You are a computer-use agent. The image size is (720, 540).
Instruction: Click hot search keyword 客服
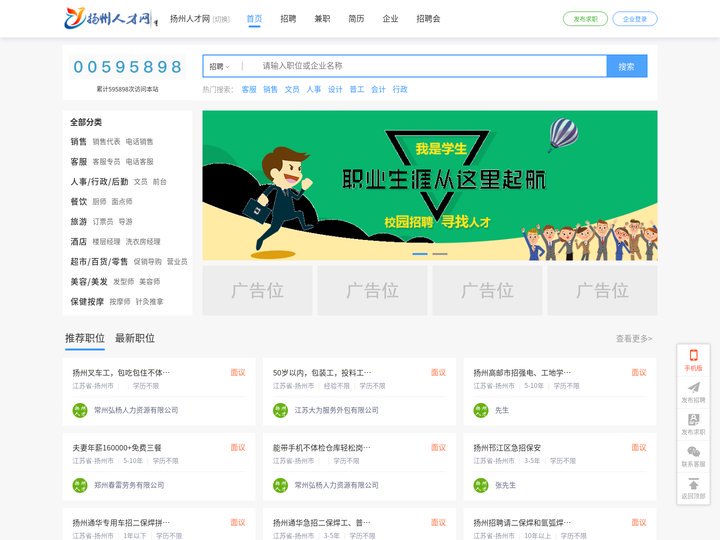point(249,90)
